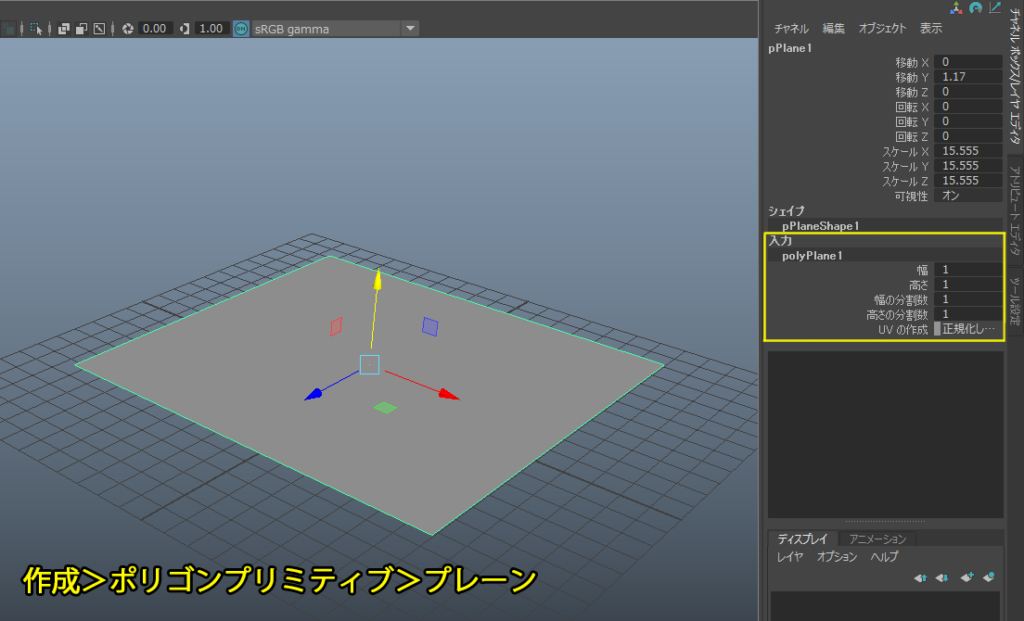
Task: Click the 移動 Y value field
Action: click(x=968, y=77)
